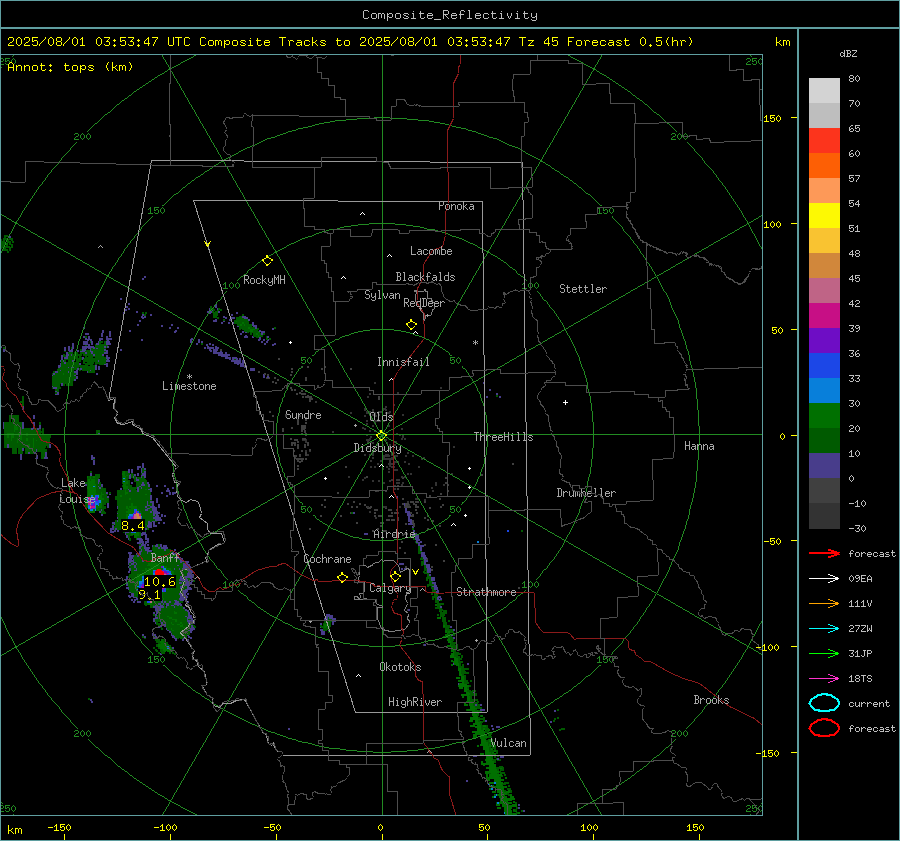Click the Ponoka town label

coord(456,206)
